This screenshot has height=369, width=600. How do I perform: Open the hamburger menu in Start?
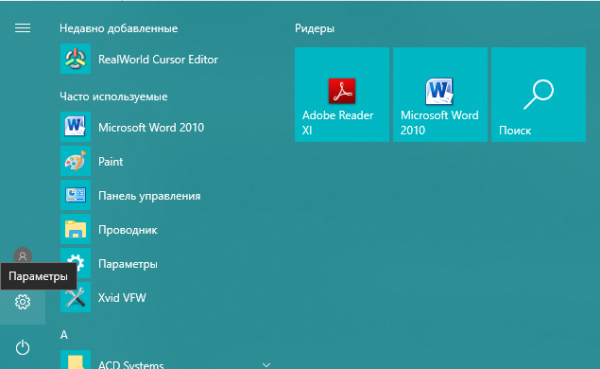point(23,28)
